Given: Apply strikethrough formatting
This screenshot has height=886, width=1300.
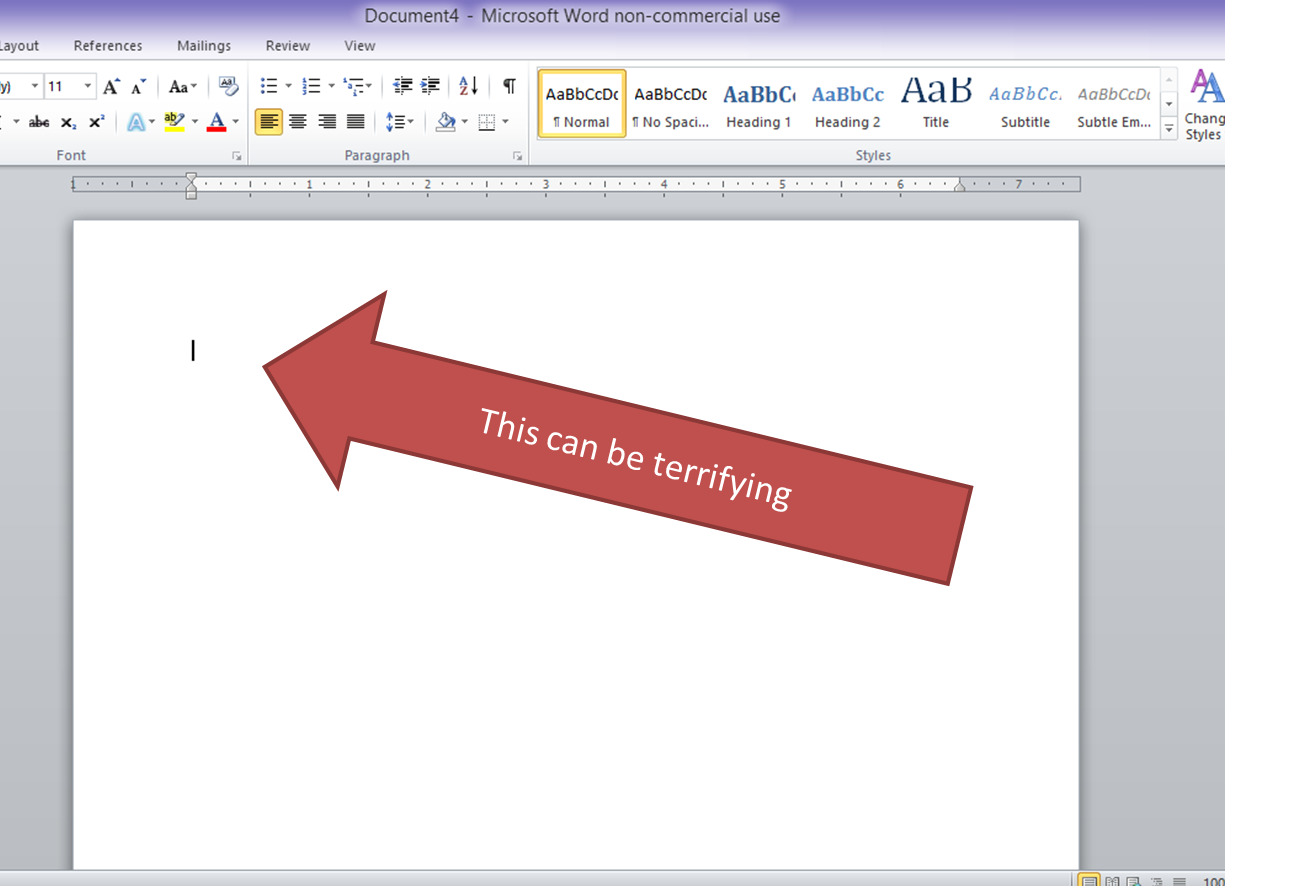Looking at the screenshot, I should click(39, 122).
